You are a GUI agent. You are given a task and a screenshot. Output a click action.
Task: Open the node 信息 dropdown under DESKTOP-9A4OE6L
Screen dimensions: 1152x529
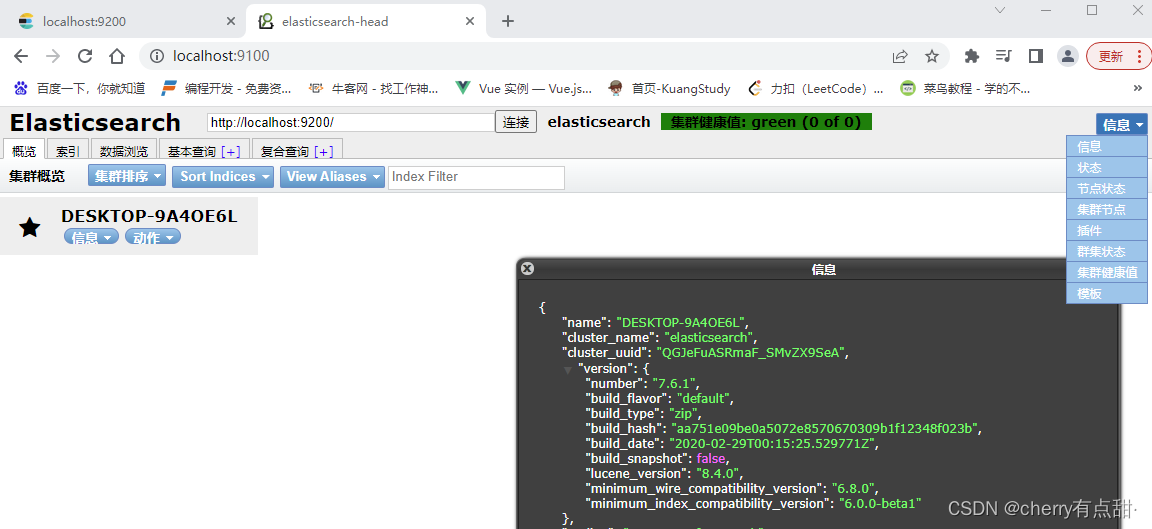coord(91,237)
